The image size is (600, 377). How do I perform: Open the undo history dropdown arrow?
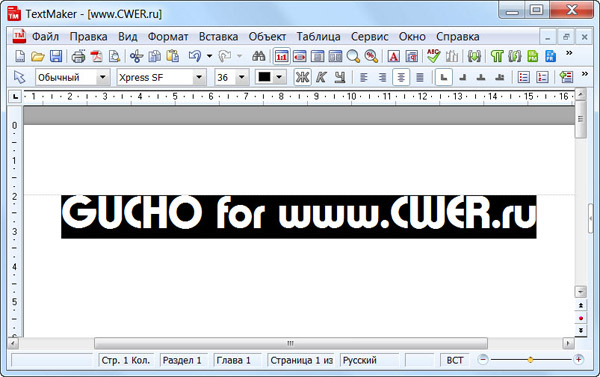pos(209,56)
